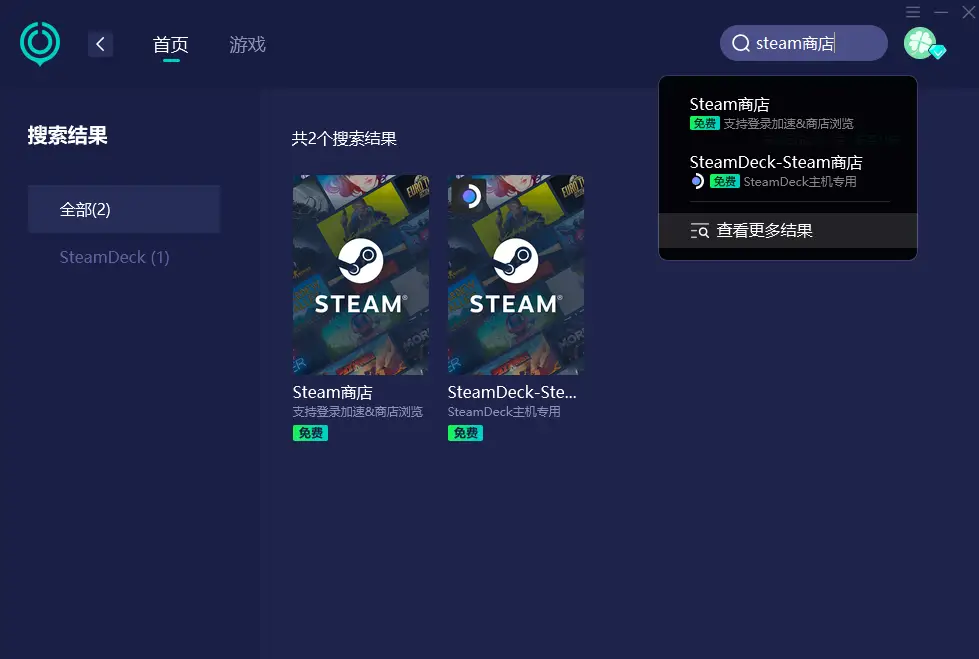Click the 免费 badge in the Steam商店 suggestion
Viewport: 979px width, 659px height.
coord(704,123)
